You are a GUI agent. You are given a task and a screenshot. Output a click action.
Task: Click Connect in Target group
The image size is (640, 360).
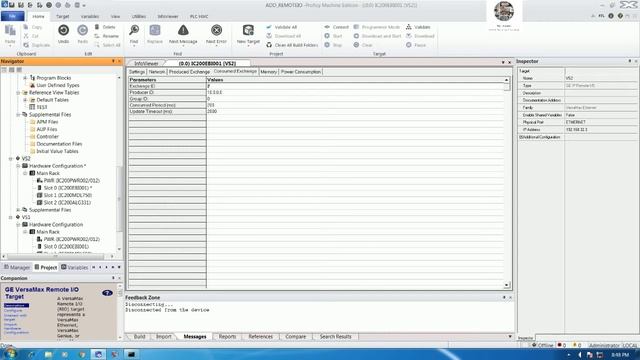327,27
